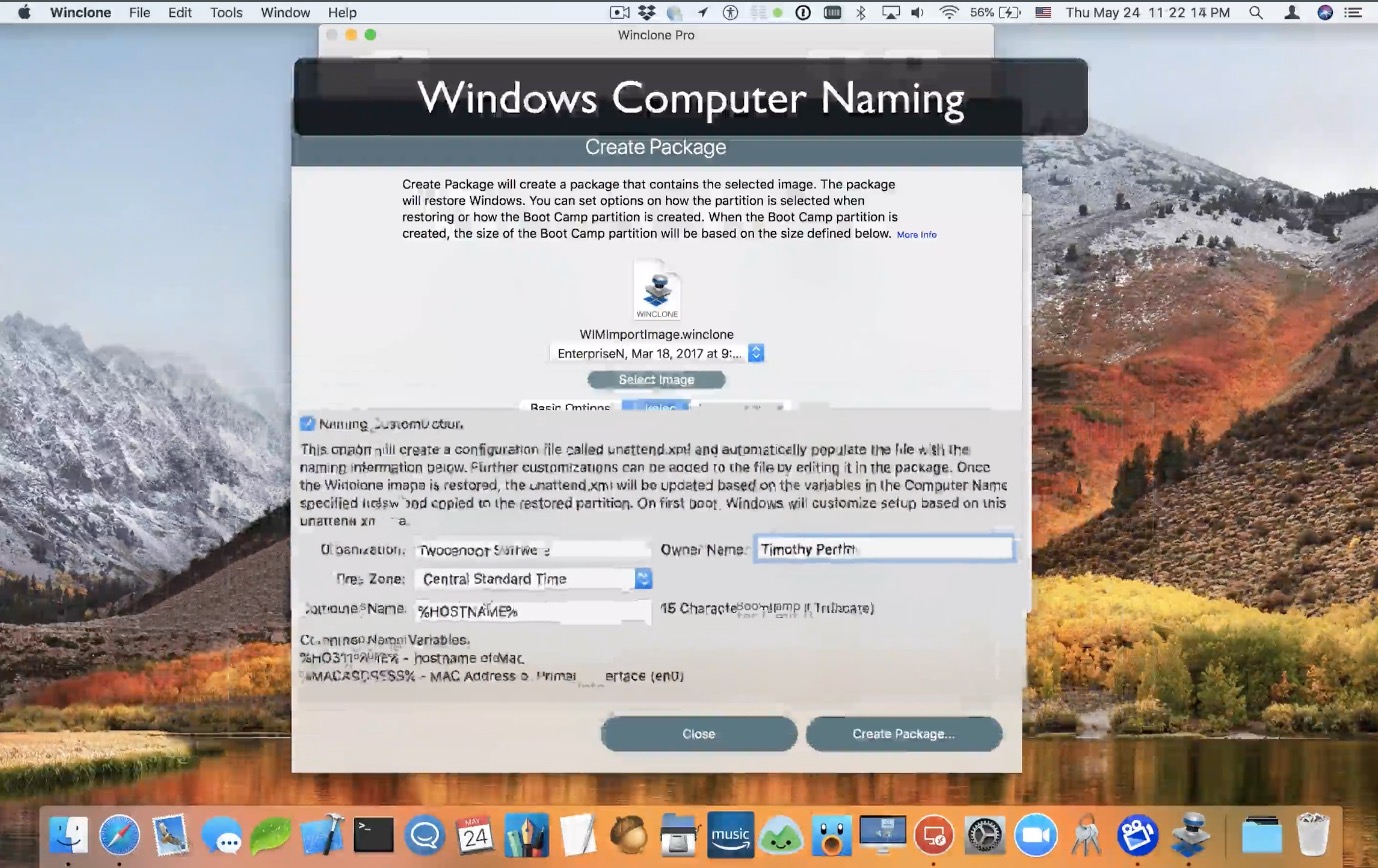1378x868 pixels.
Task: Open the Help menu
Action: pyautogui.click(x=342, y=12)
